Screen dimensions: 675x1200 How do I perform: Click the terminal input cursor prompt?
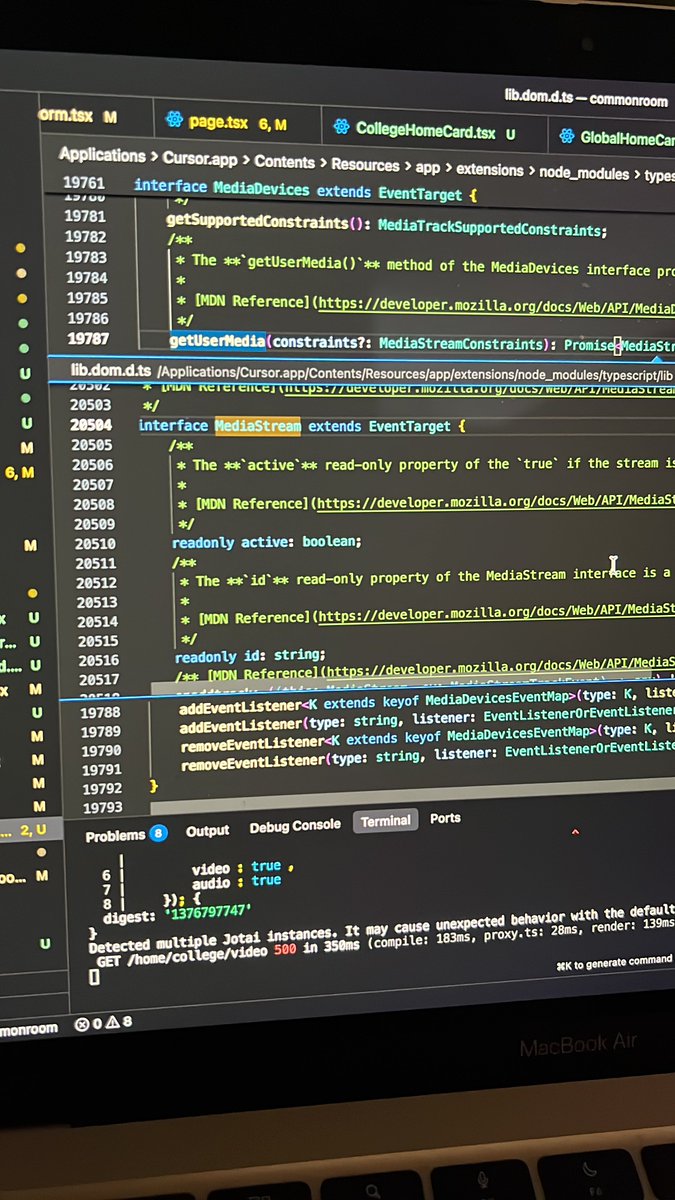click(94, 977)
